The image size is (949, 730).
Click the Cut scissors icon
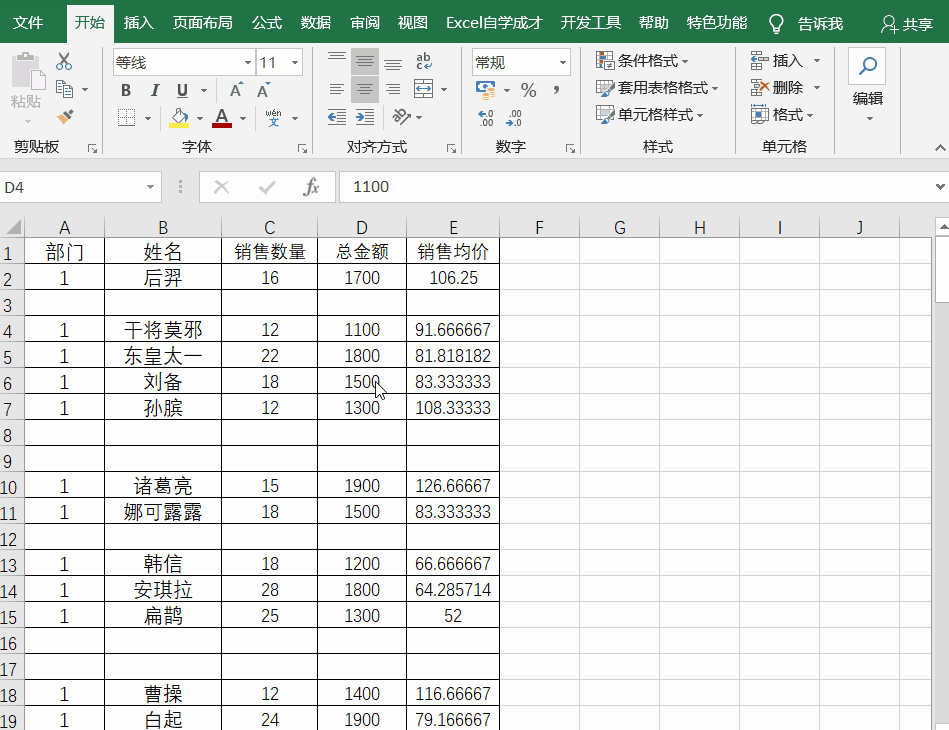click(64, 62)
